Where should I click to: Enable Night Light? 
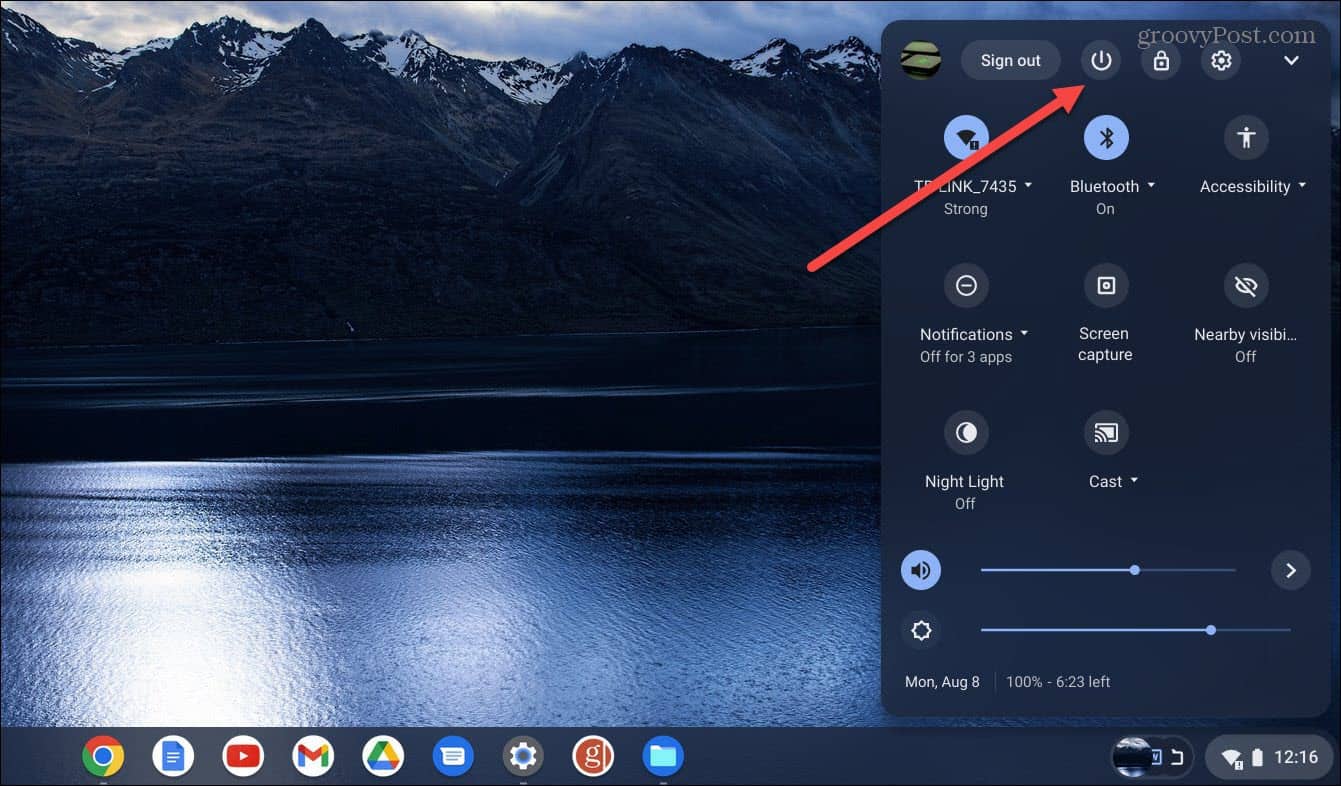point(966,432)
